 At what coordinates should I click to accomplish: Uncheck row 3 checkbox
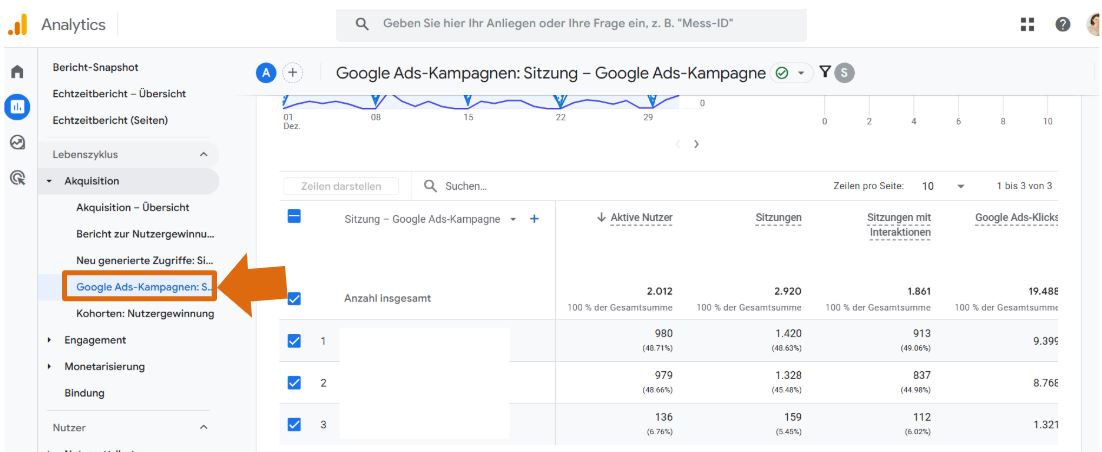(294, 425)
